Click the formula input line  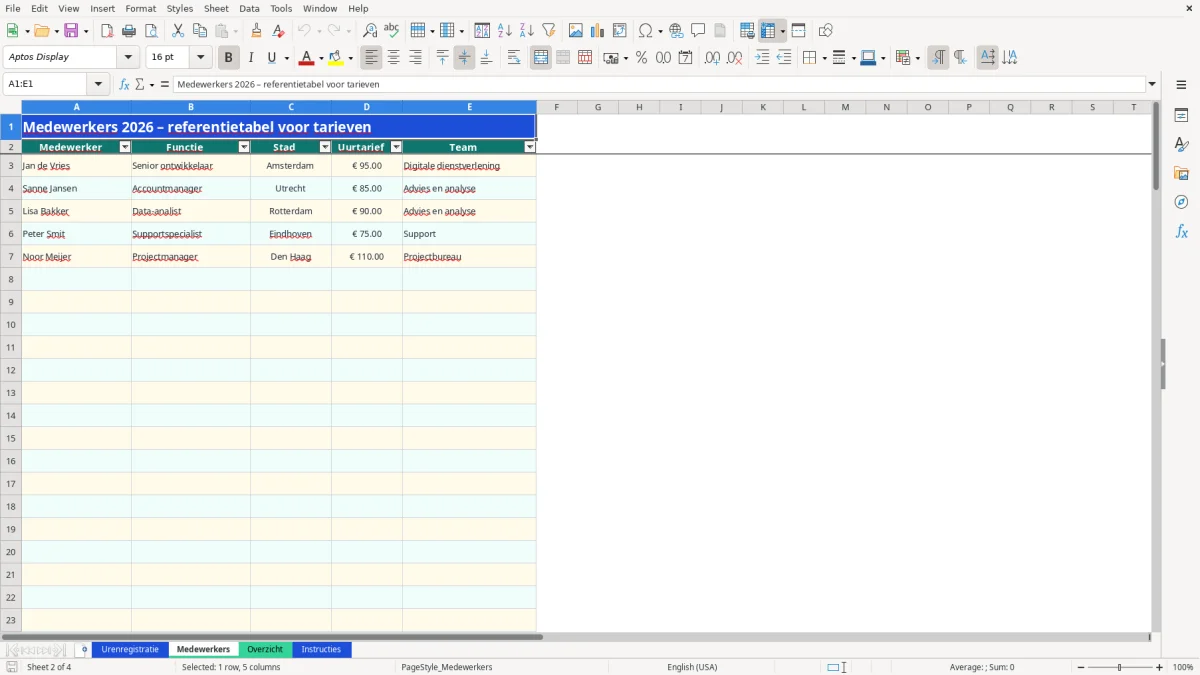tap(659, 85)
